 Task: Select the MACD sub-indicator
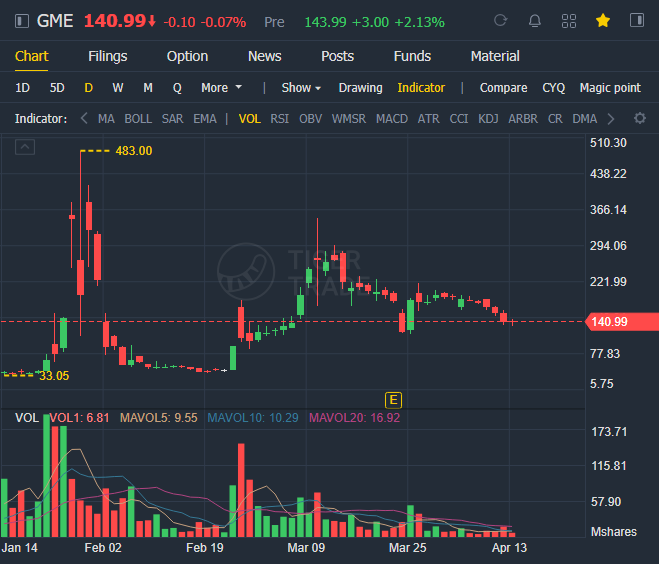click(392, 119)
